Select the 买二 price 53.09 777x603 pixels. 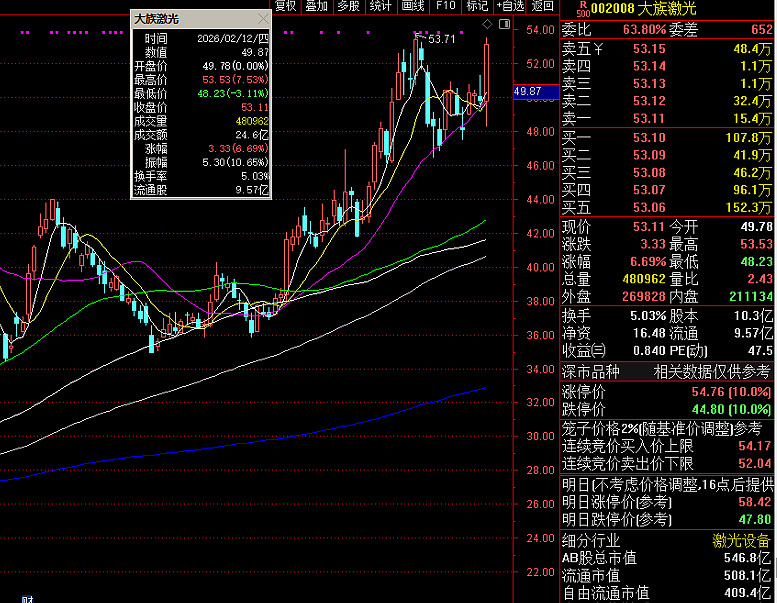pos(649,155)
